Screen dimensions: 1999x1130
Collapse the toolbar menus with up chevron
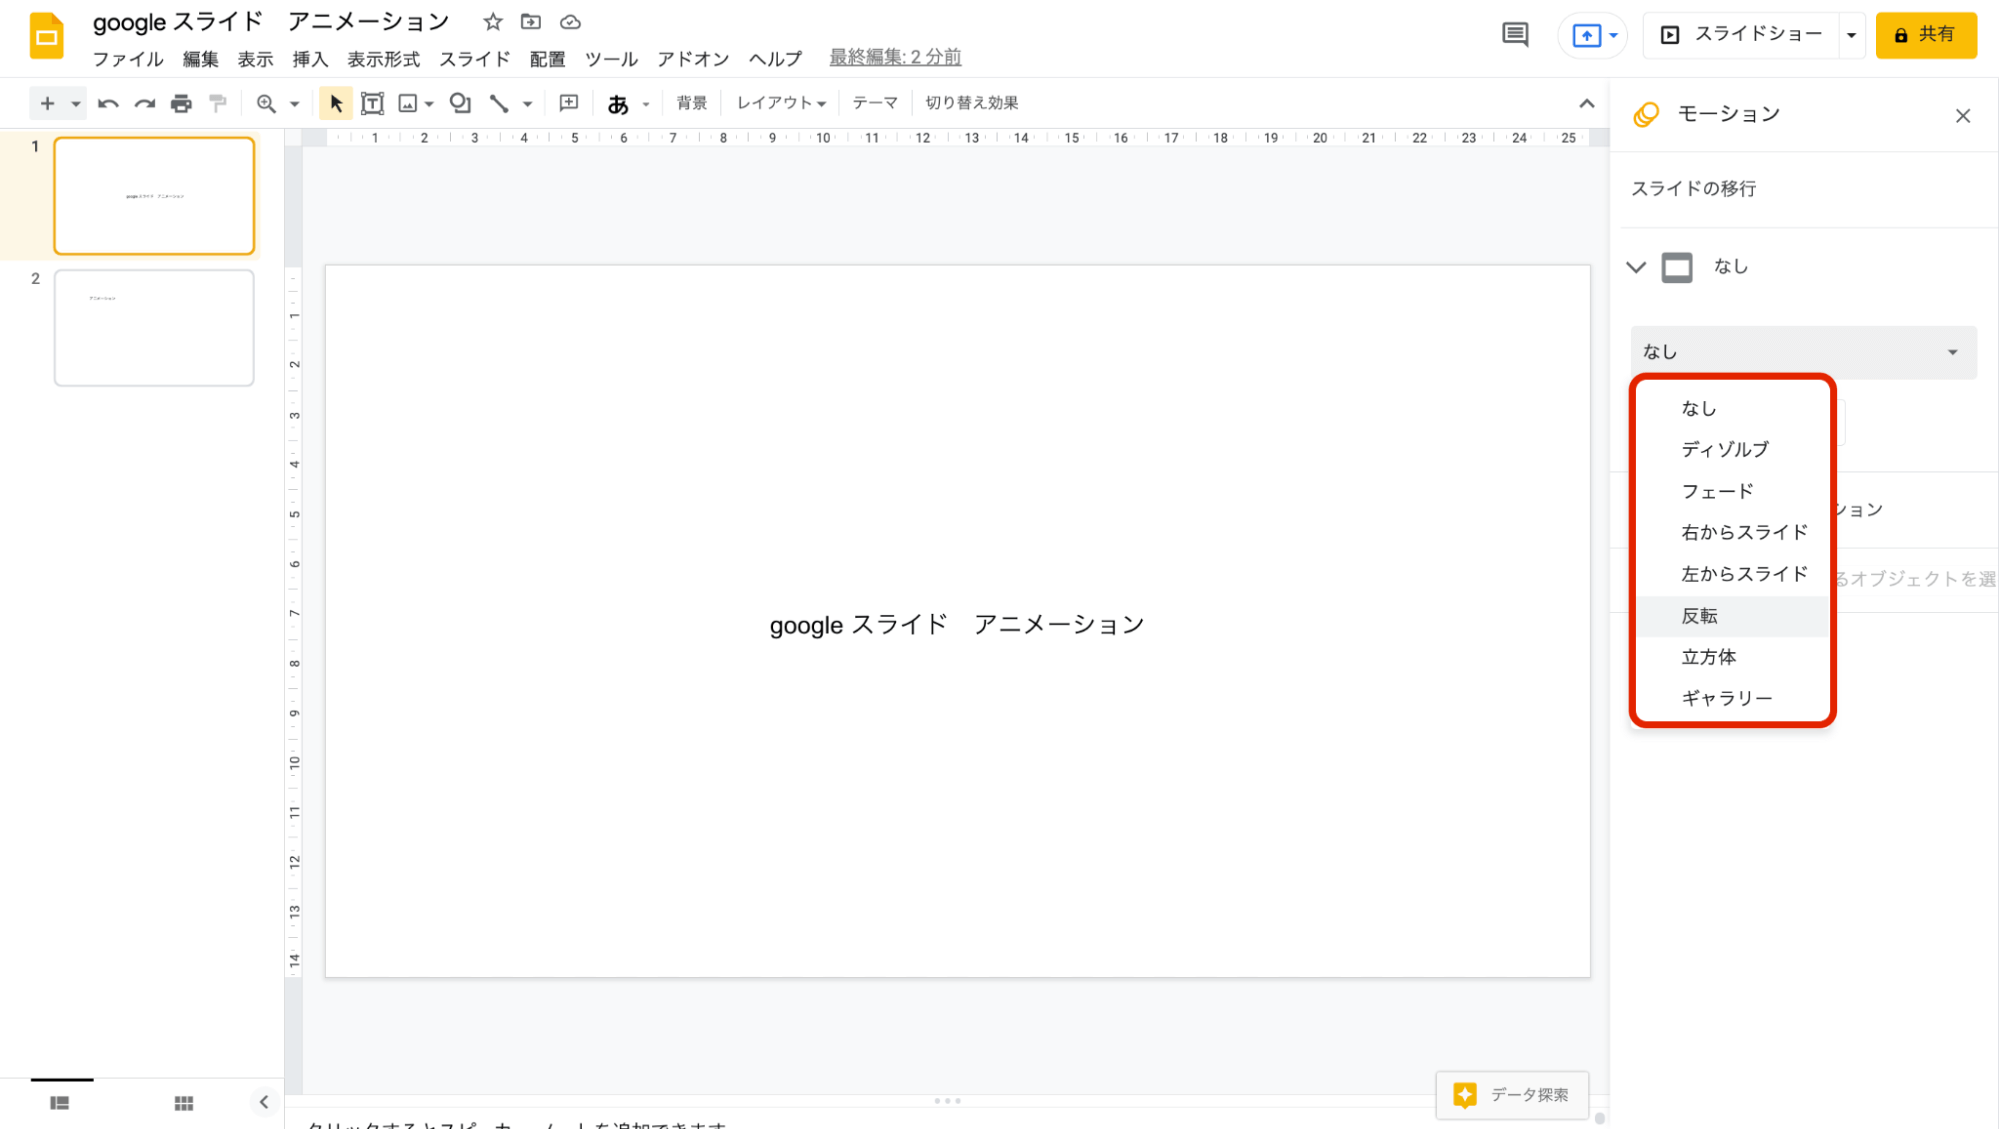pos(1586,104)
